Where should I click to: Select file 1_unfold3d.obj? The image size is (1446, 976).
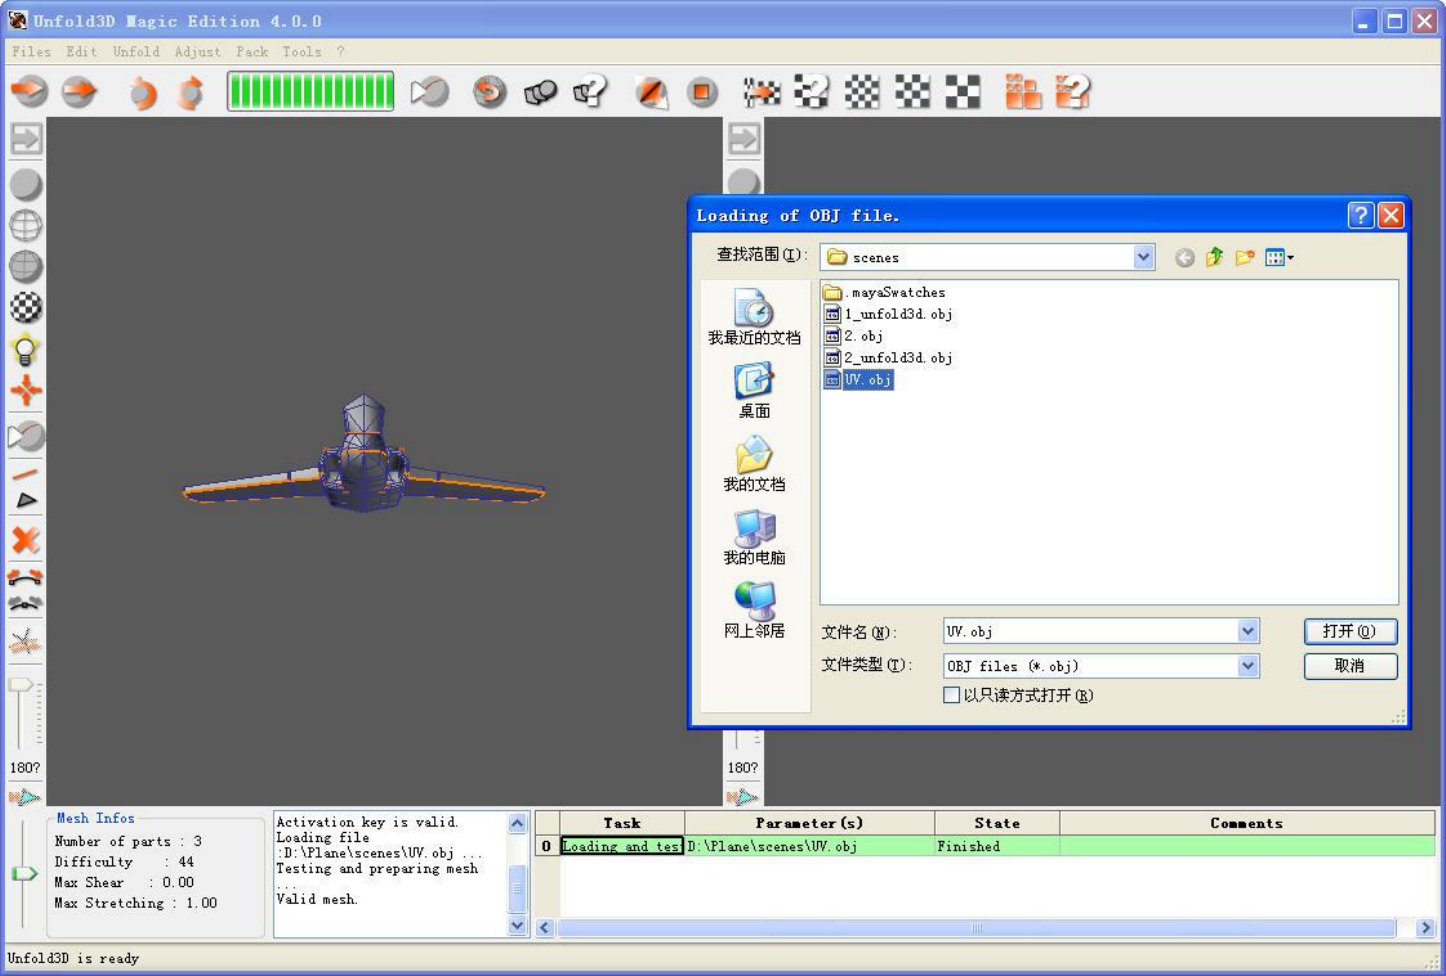(x=888, y=314)
